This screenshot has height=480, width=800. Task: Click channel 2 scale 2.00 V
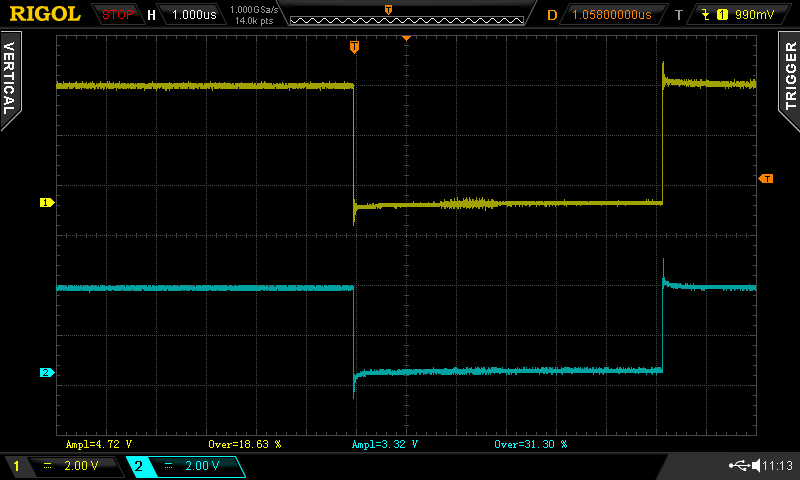point(202,466)
